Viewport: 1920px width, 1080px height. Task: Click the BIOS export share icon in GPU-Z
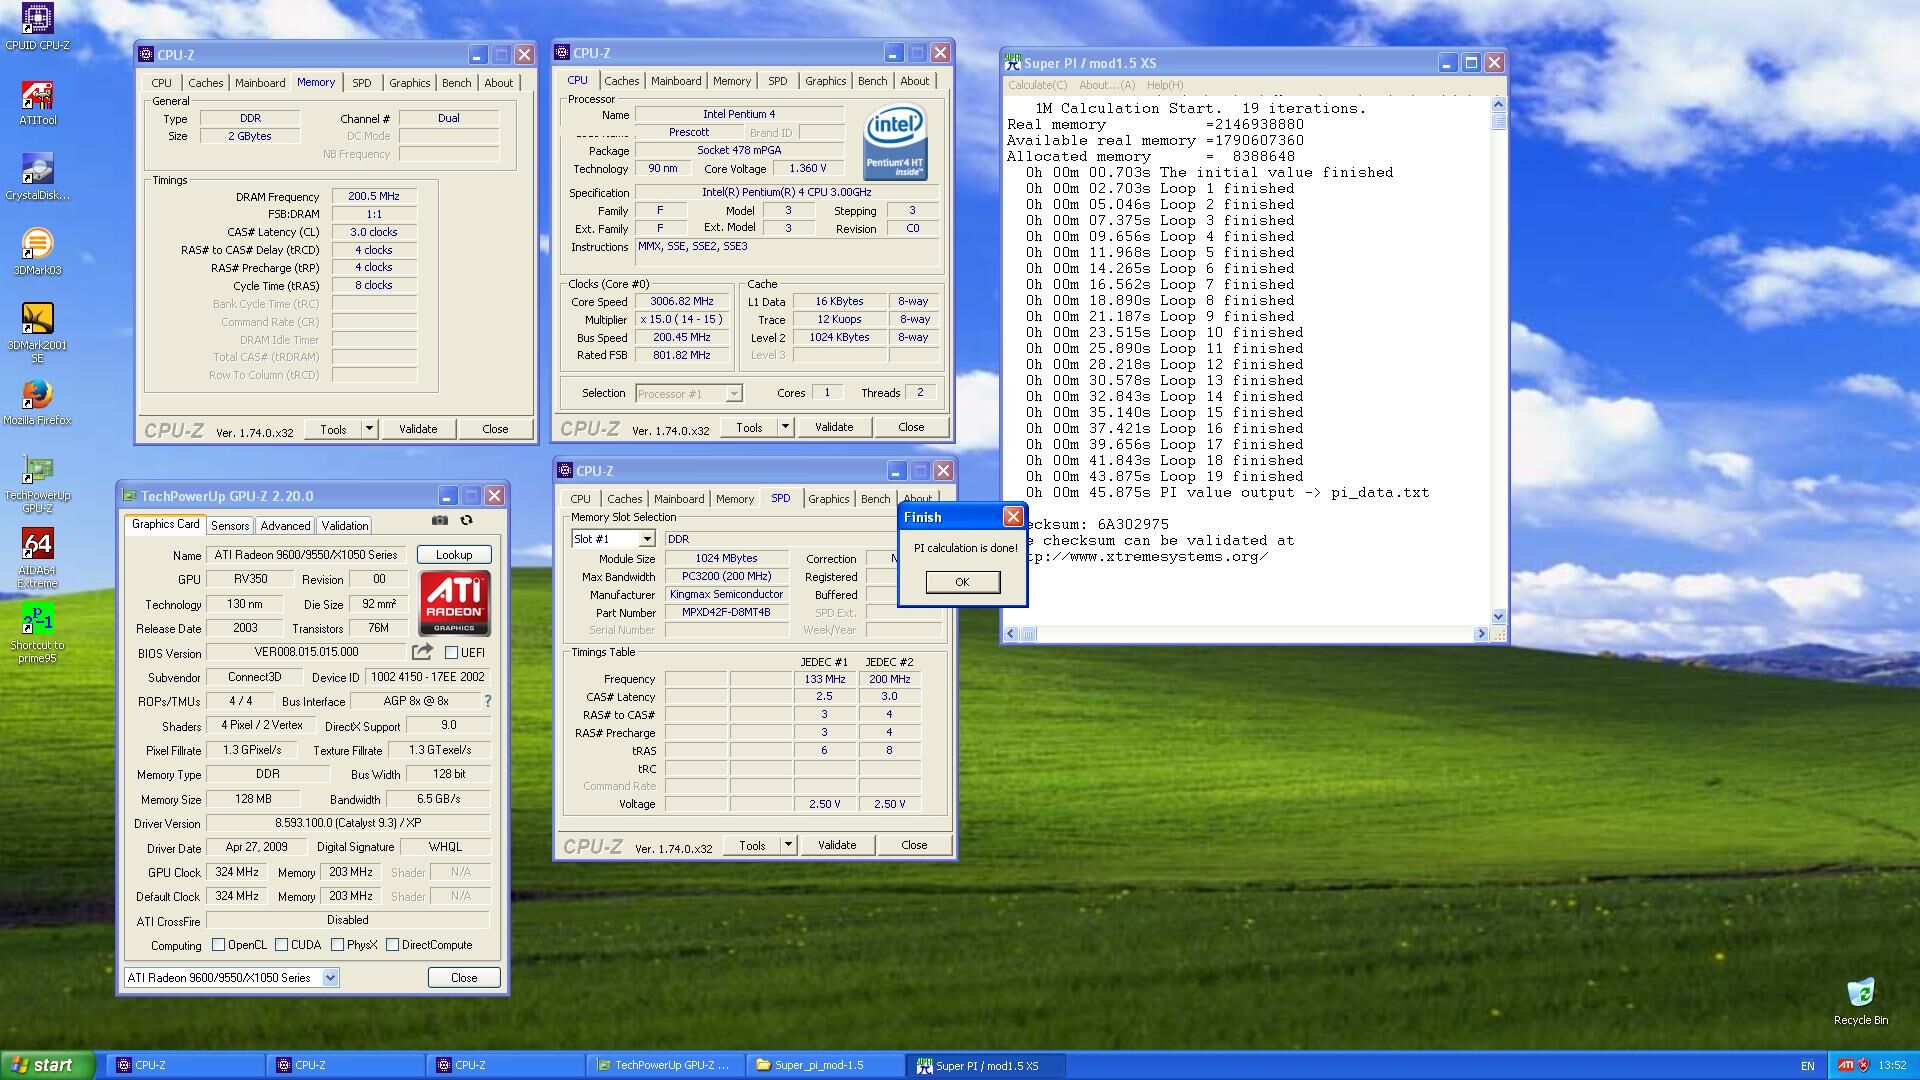click(422, 652)
